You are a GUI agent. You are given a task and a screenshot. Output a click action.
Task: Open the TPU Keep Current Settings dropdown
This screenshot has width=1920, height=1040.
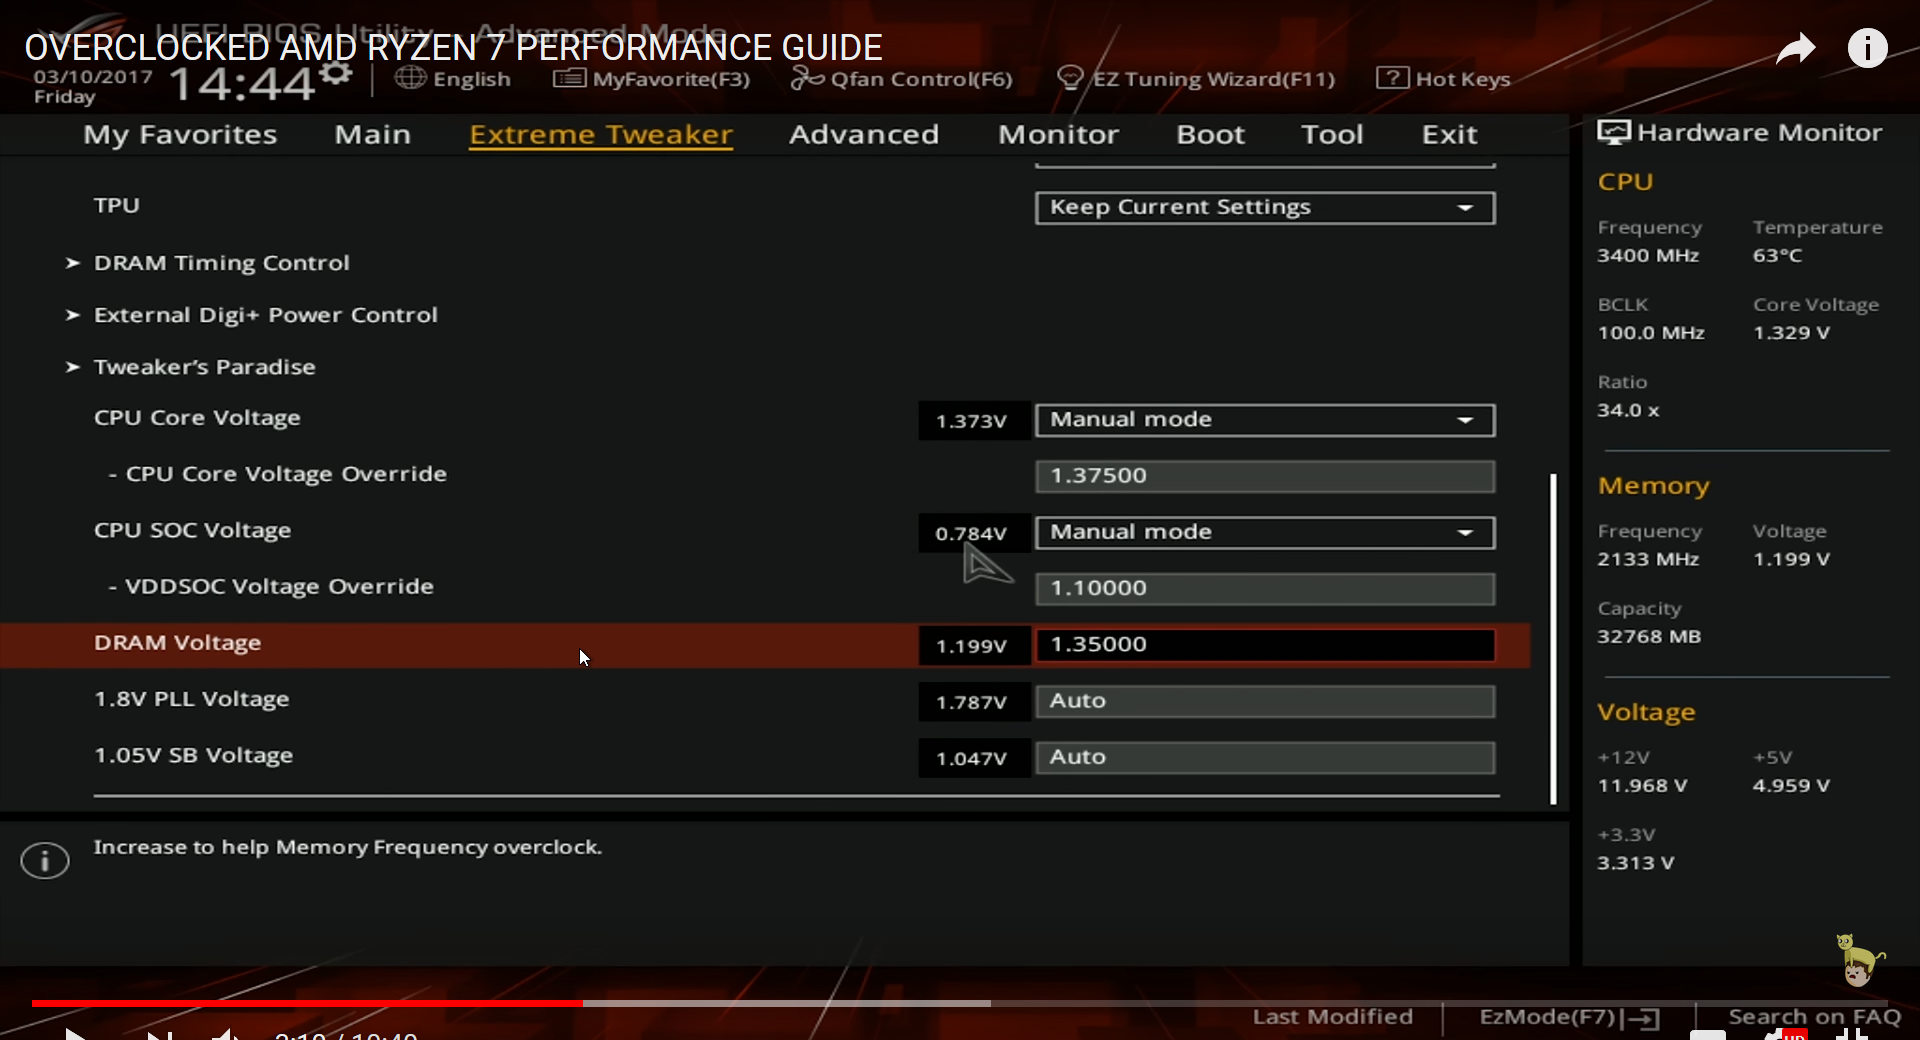pos(1265,208)
